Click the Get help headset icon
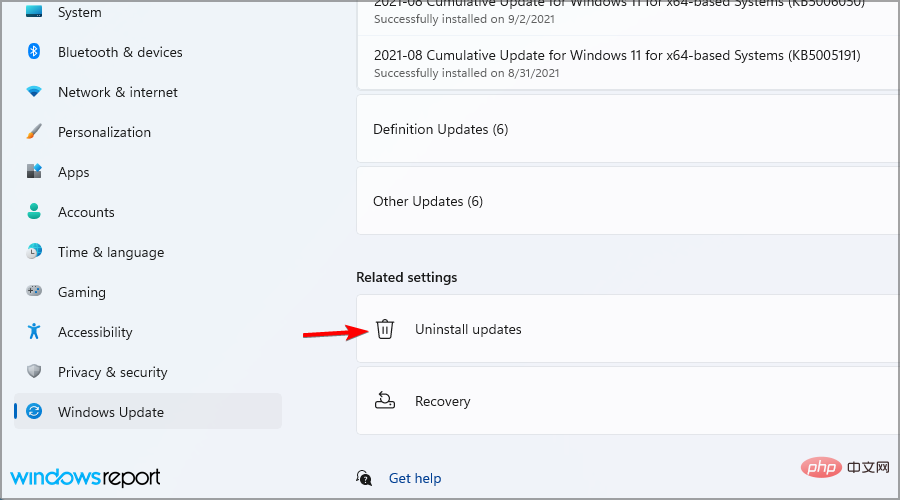This screenshot has height=500, width=900. (364, 478)
